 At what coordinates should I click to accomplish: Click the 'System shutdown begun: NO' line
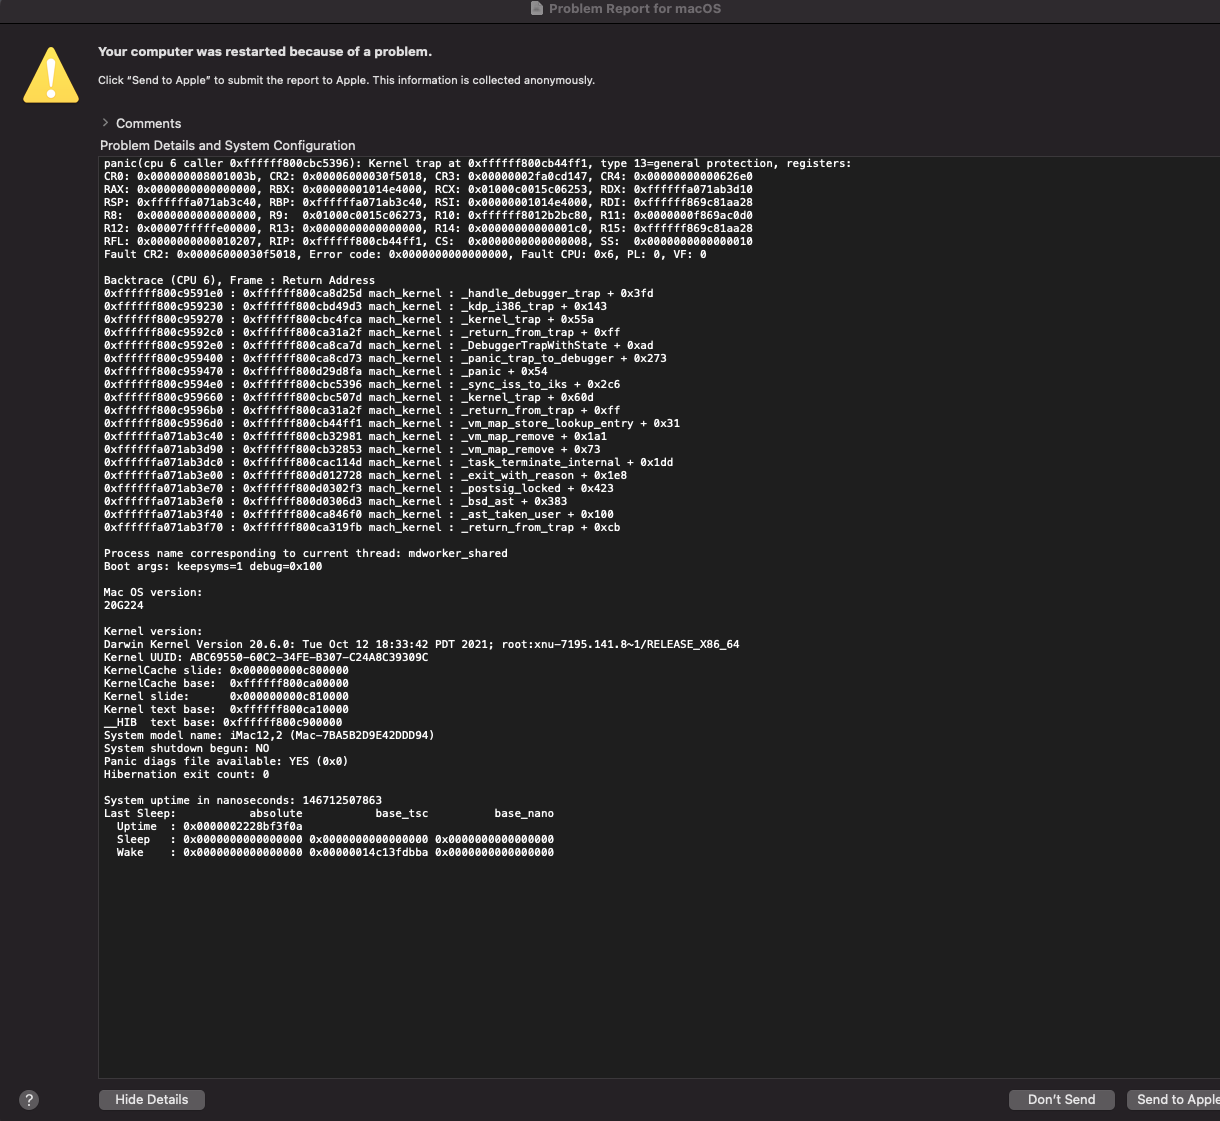click(x=187, y=748)
